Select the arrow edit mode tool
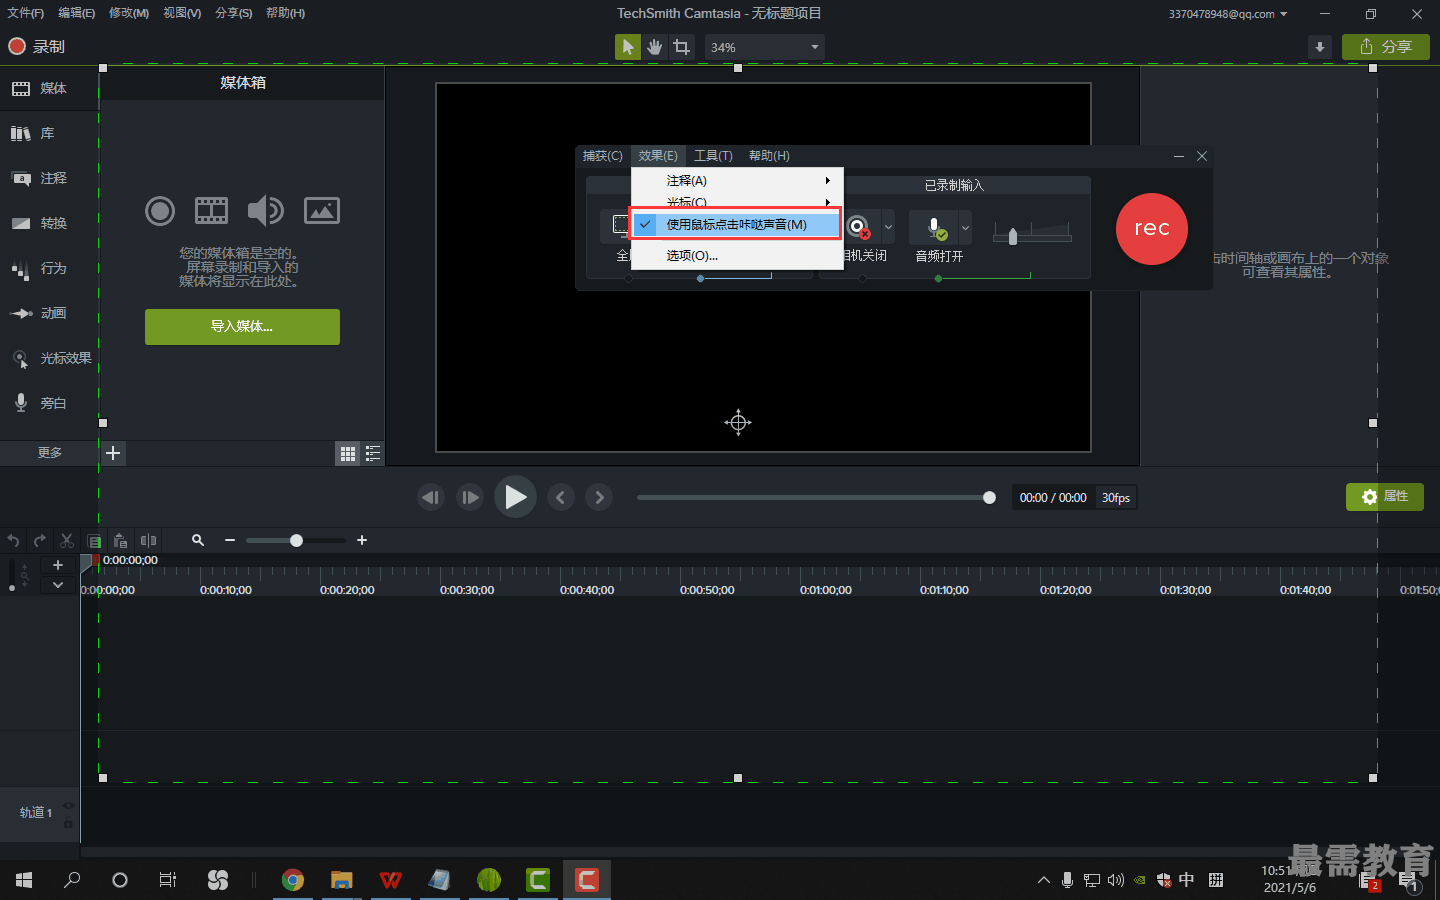The image size is (1440, 900). coord(628,47)
